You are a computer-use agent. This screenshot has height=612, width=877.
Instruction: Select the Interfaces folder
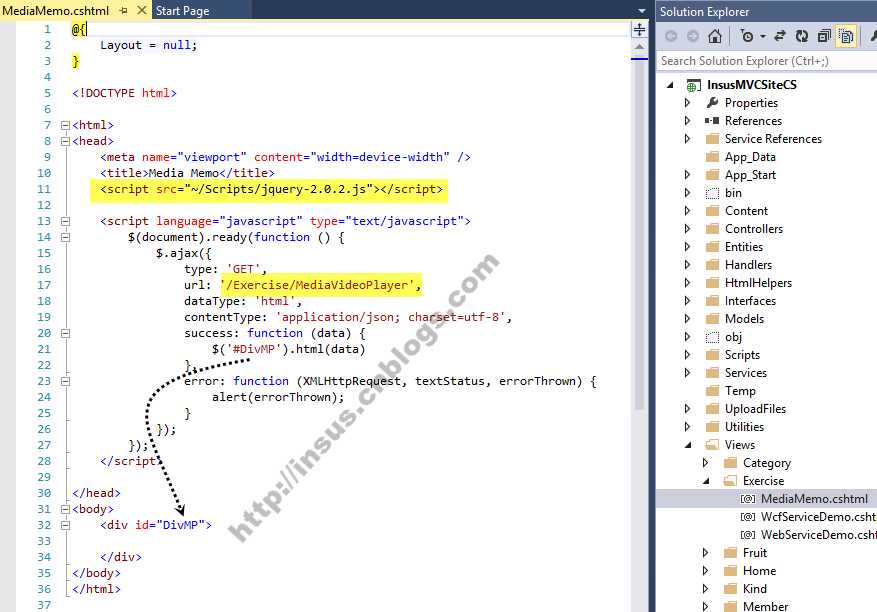pyautogui.click(x=750, y=300)
